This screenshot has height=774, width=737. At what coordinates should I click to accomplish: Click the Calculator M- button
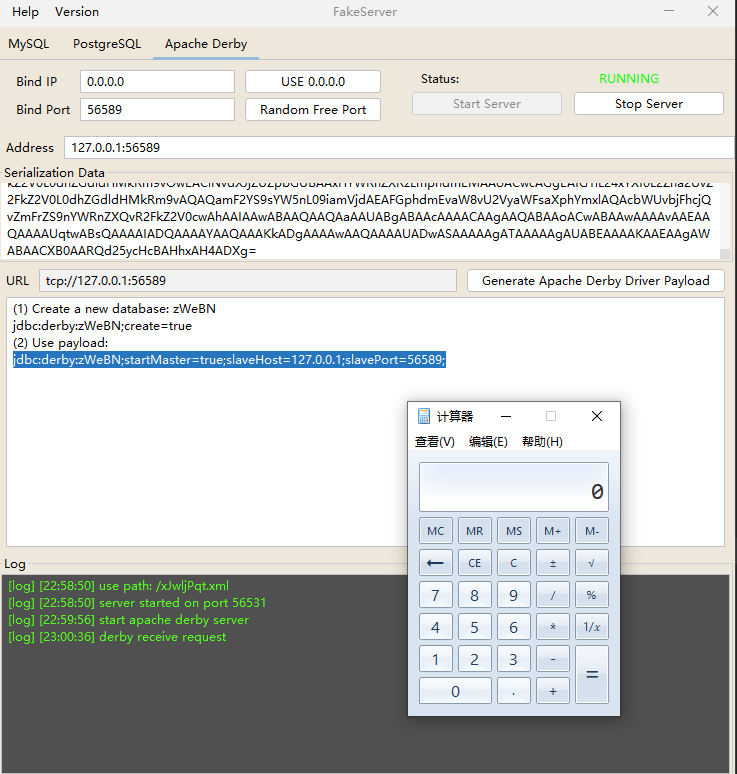592,531
